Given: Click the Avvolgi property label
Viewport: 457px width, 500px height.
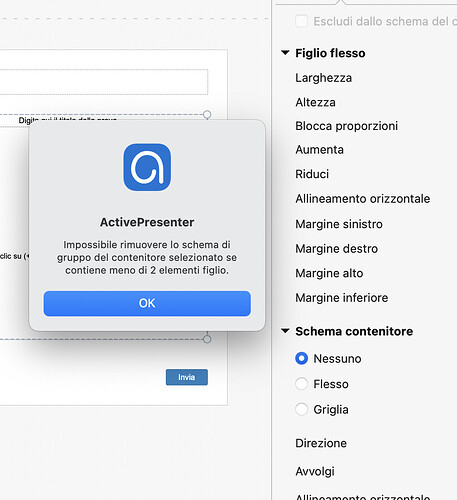Looking at the screenshot, I should tap(315, 471).
